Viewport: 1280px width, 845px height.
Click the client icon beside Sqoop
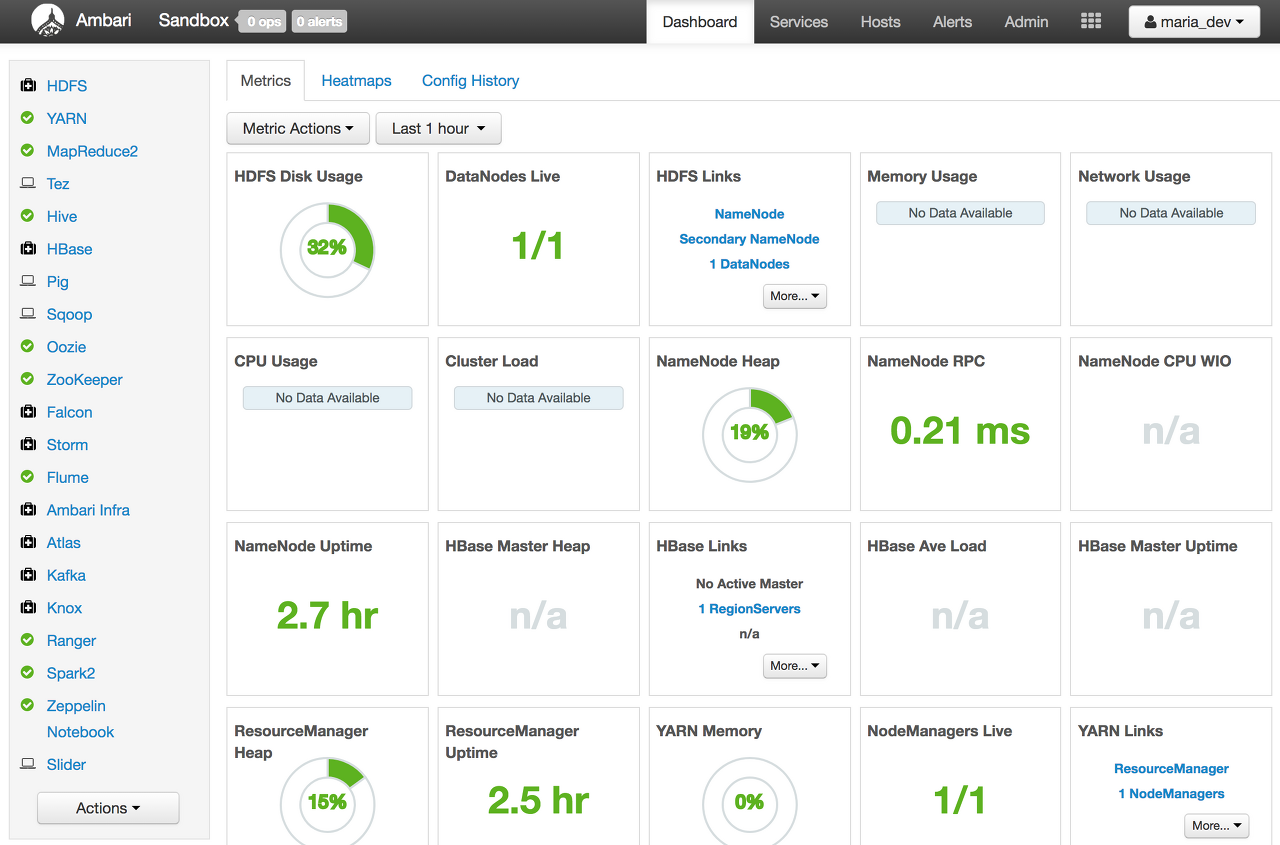tap(28, 314)
